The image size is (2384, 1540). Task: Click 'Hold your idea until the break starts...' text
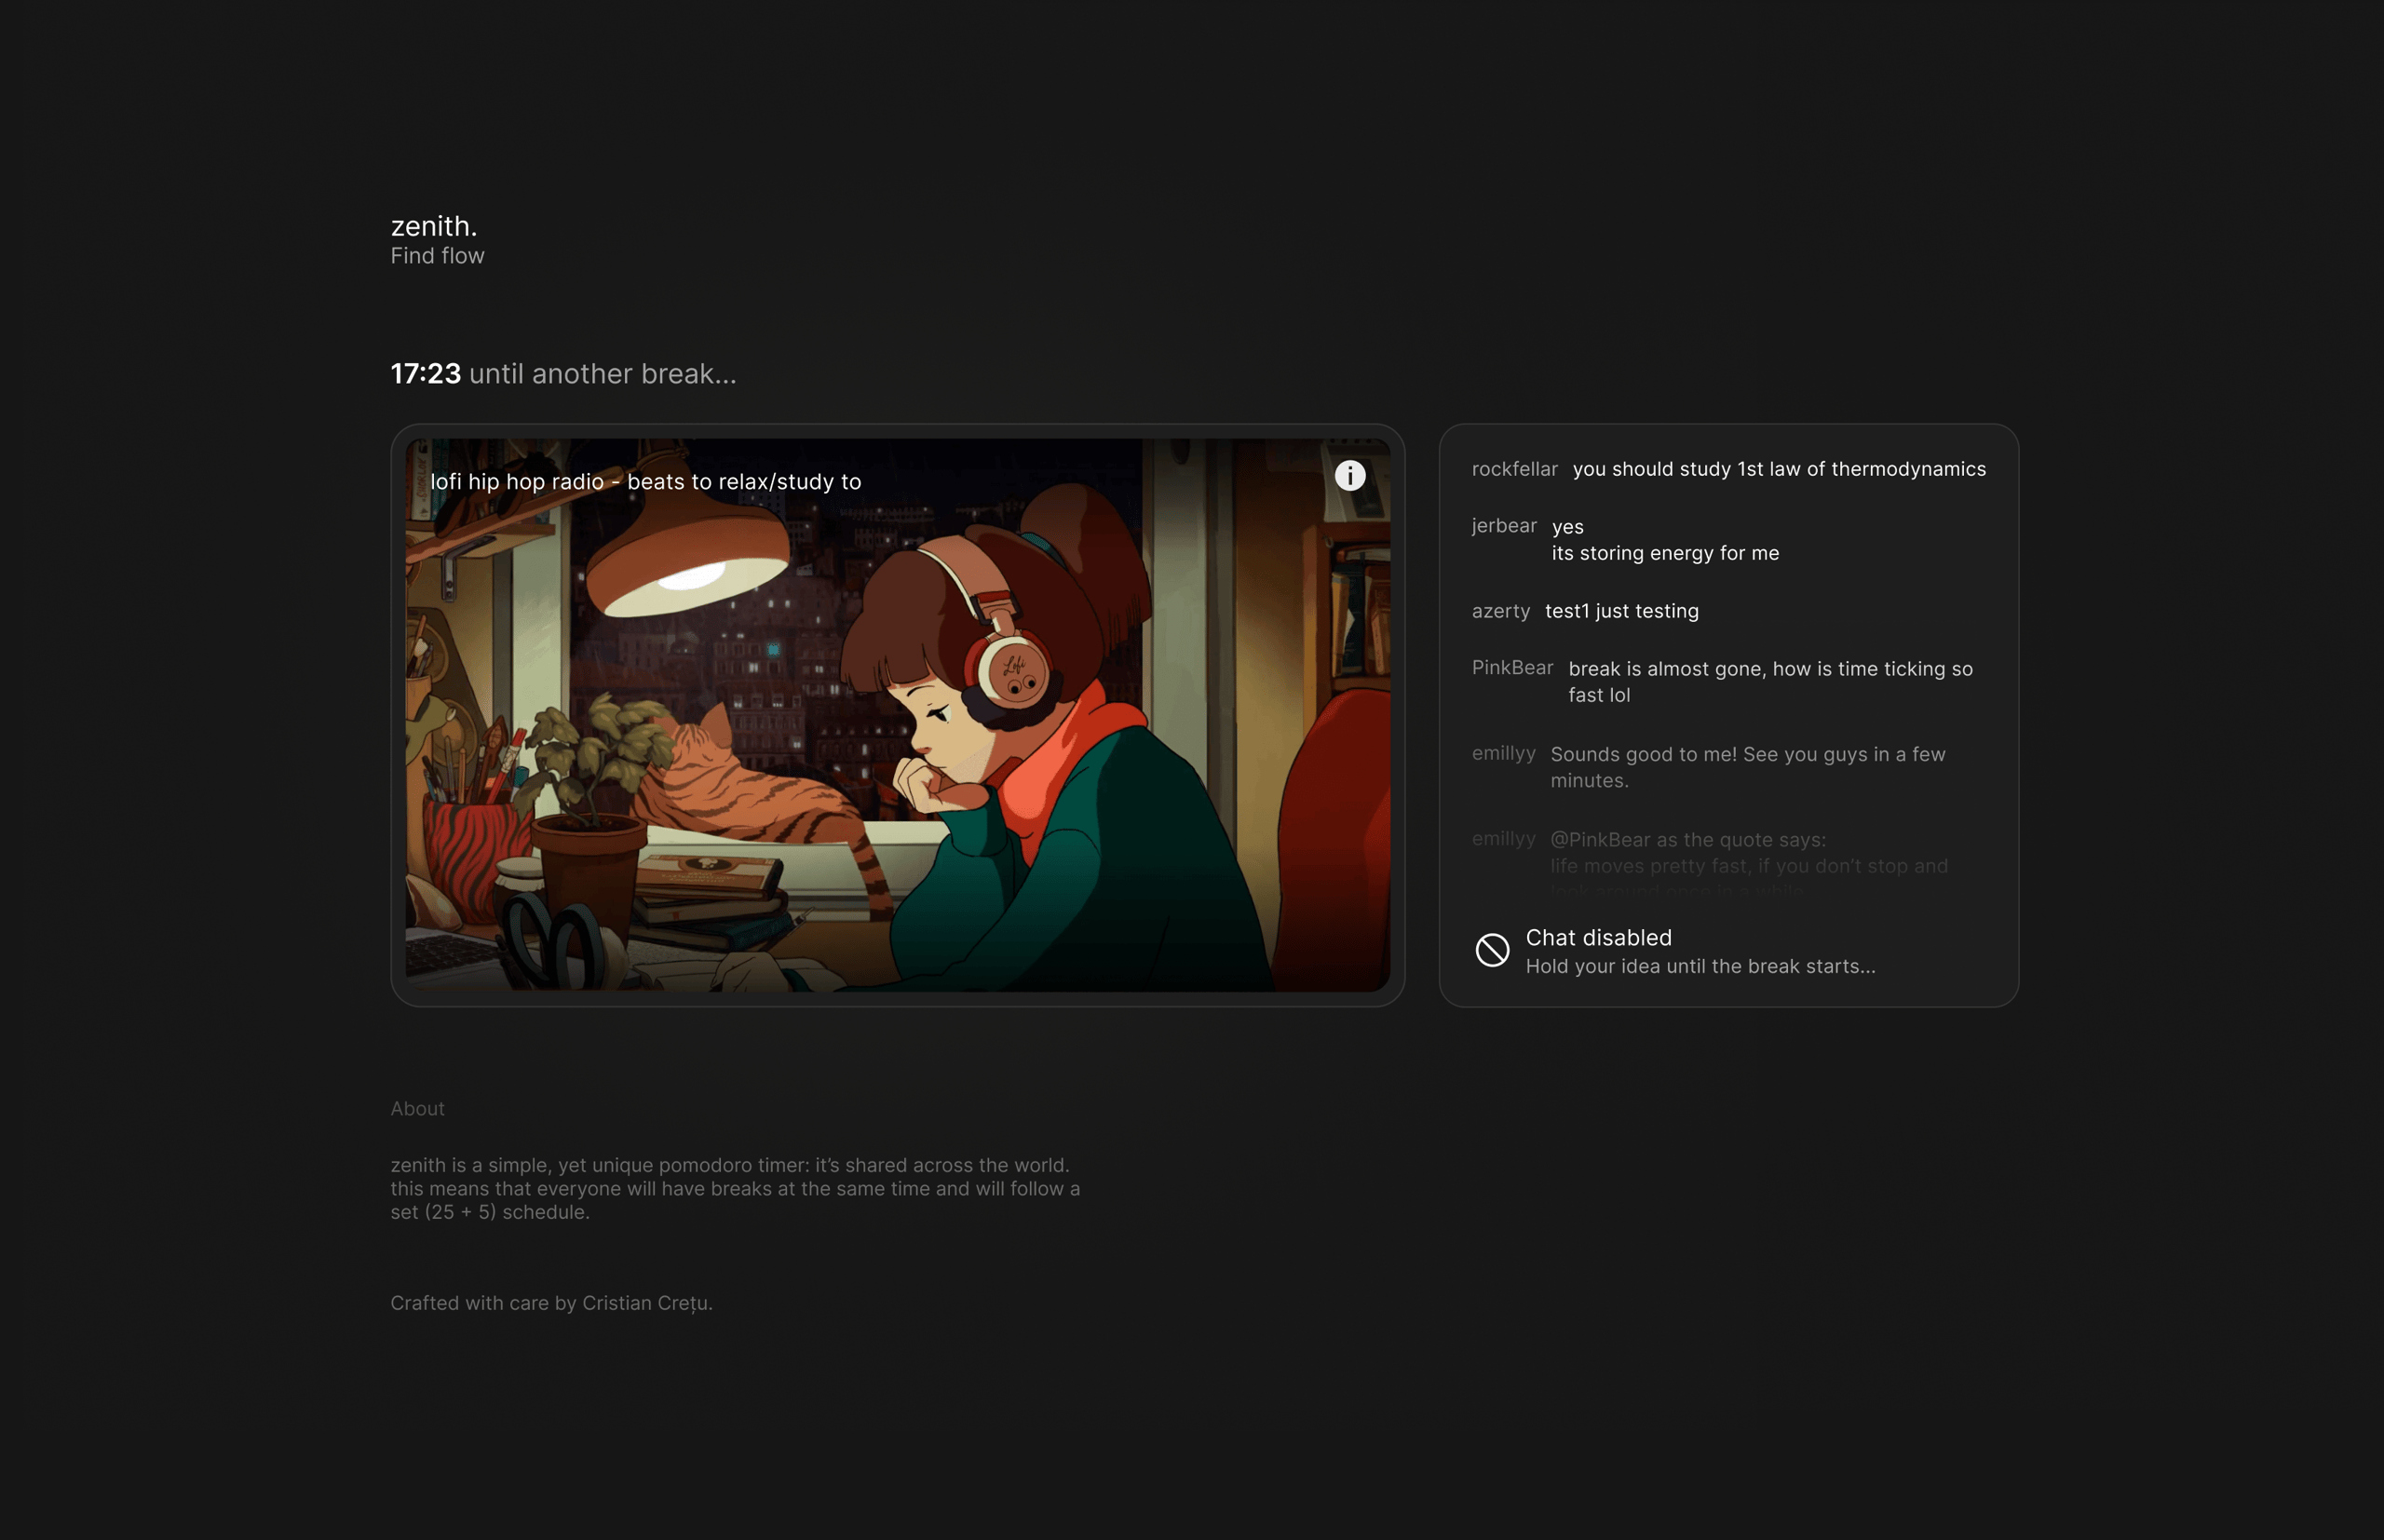coord(1700,967)
